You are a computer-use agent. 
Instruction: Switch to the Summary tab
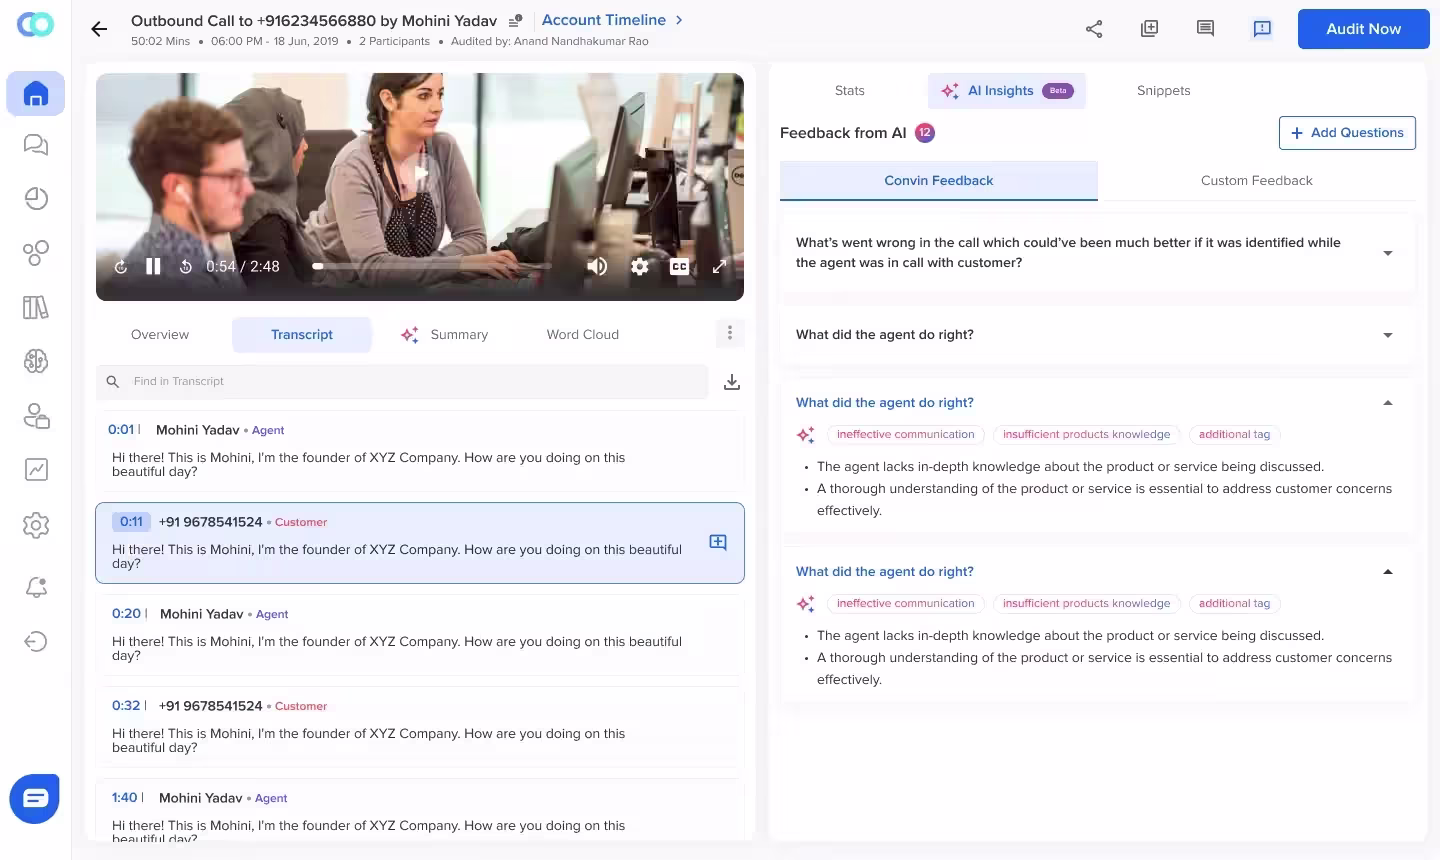click(x=459, y=334)
